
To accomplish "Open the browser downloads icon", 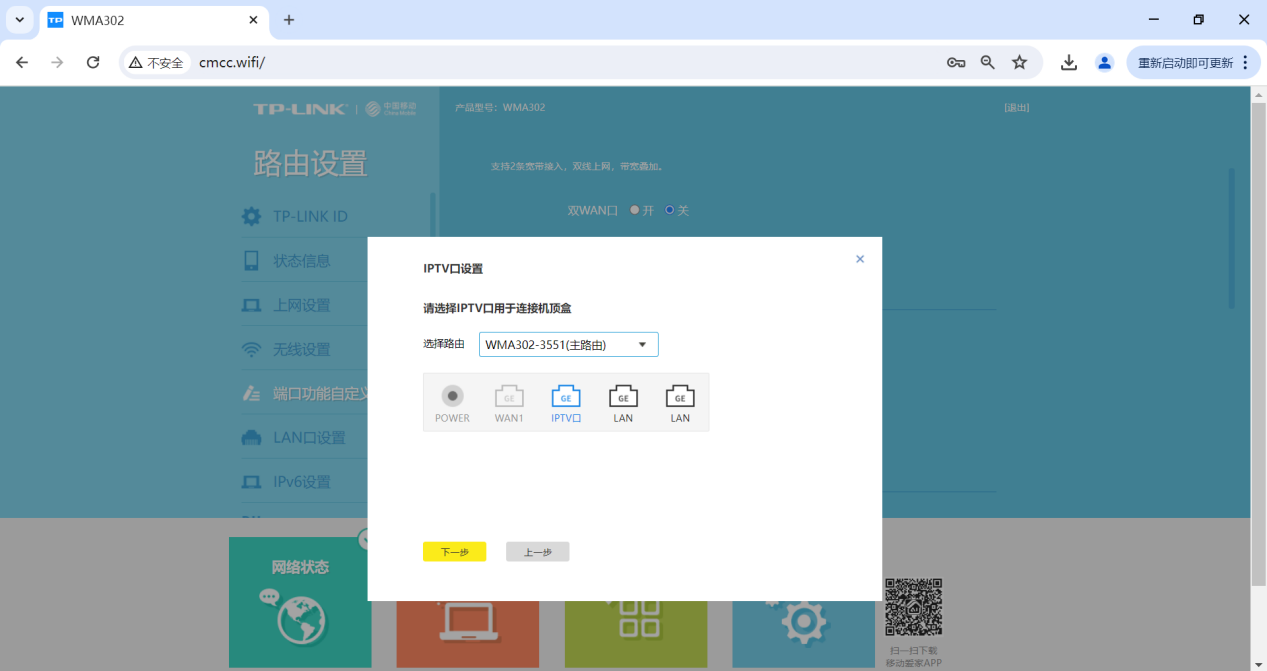I will click(x=1069, y=62).
